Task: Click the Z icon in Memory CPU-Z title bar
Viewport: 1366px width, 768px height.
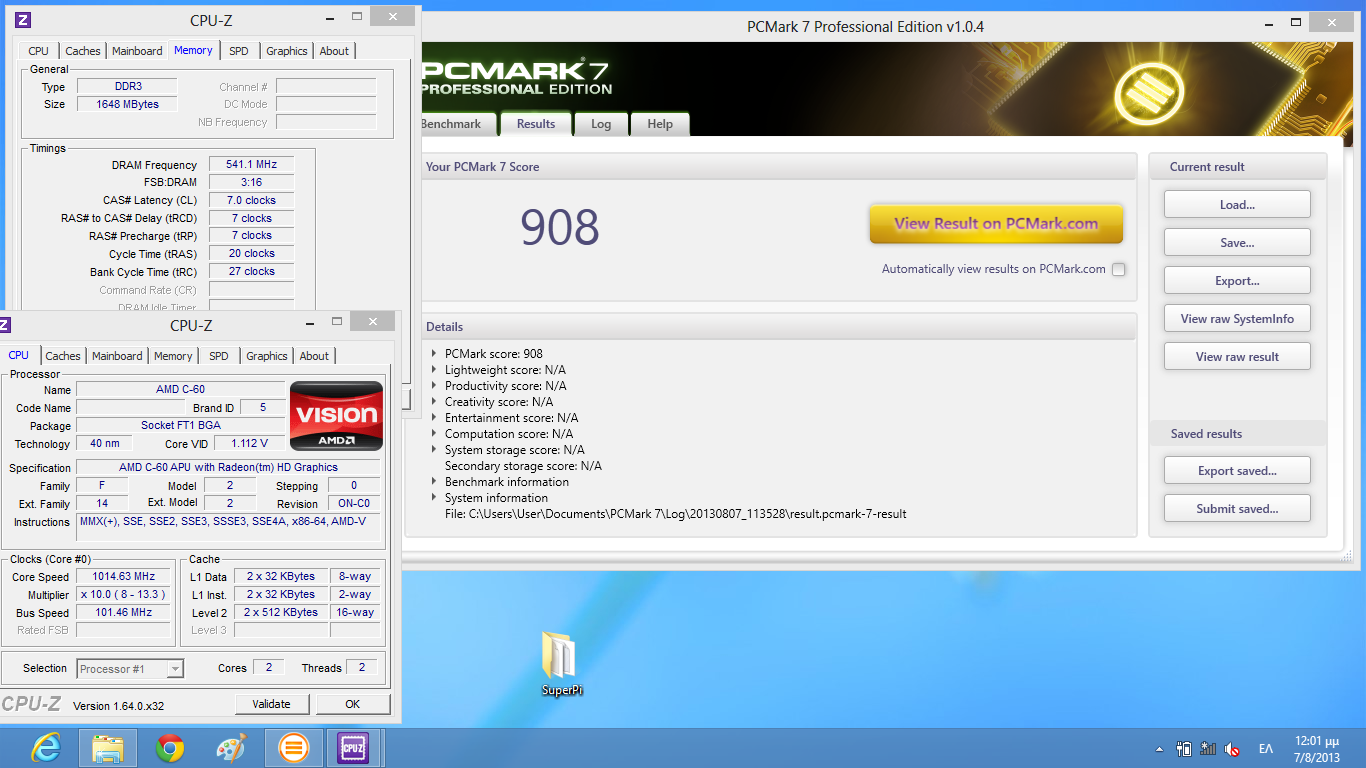Action: [24, 20]
